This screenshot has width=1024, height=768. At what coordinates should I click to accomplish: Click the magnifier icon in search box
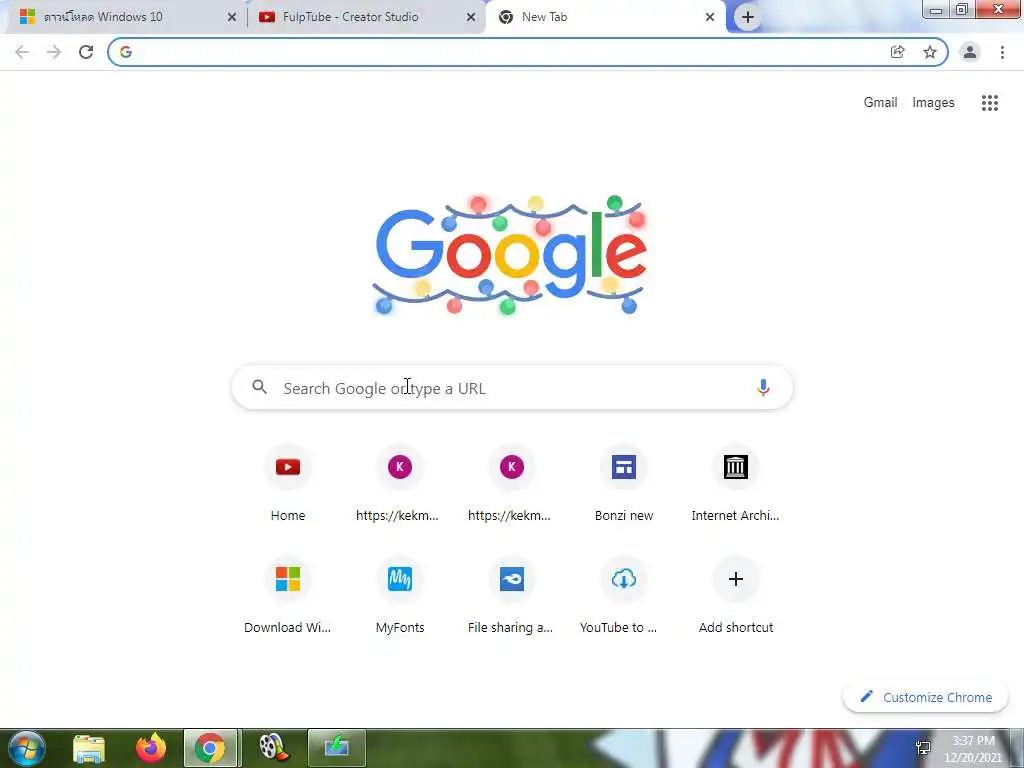pyautogui.click(x=259, y=387)
